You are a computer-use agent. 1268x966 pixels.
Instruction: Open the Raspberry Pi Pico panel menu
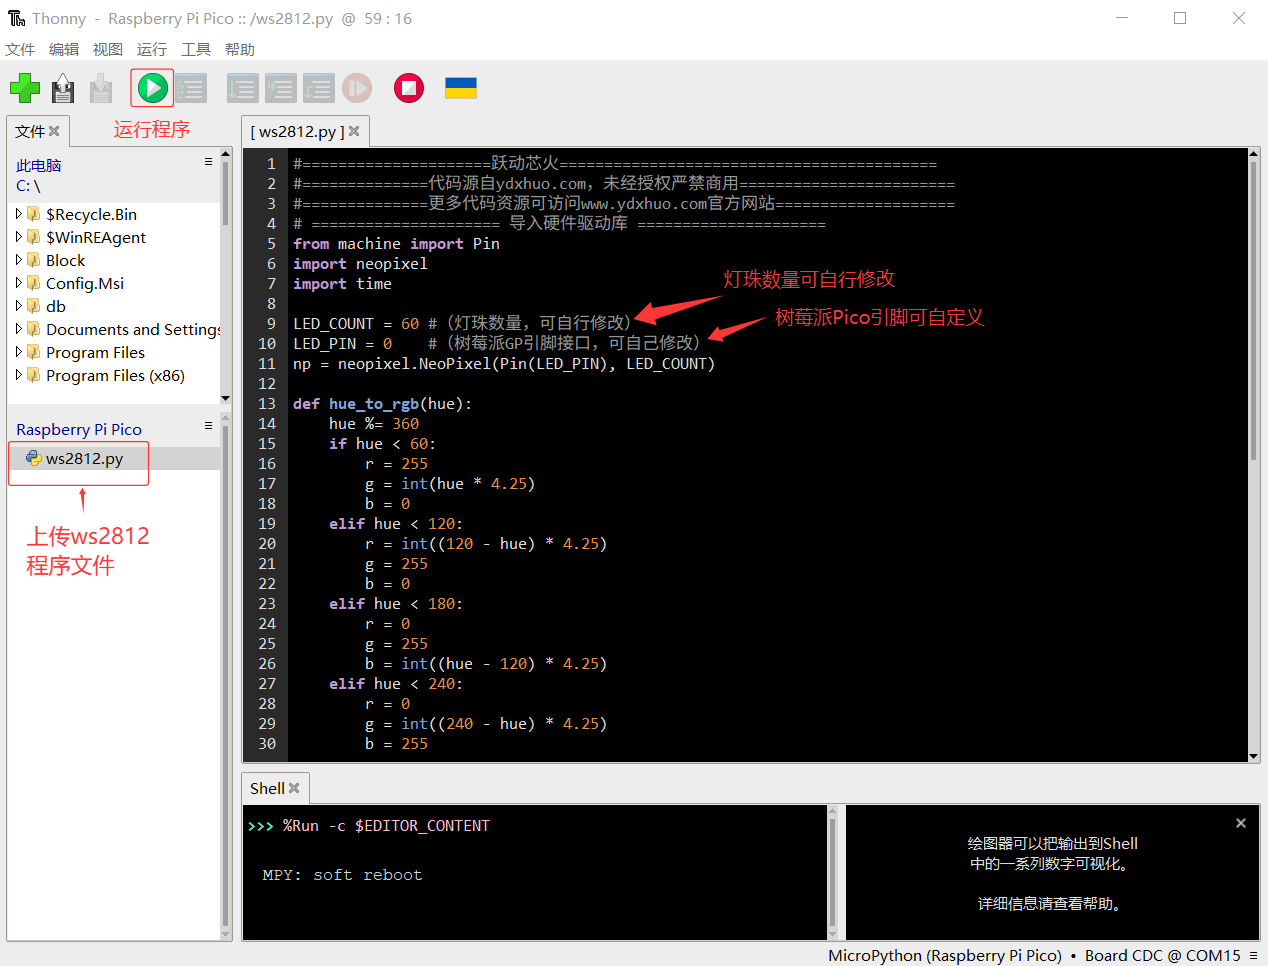tap(208, 426)
